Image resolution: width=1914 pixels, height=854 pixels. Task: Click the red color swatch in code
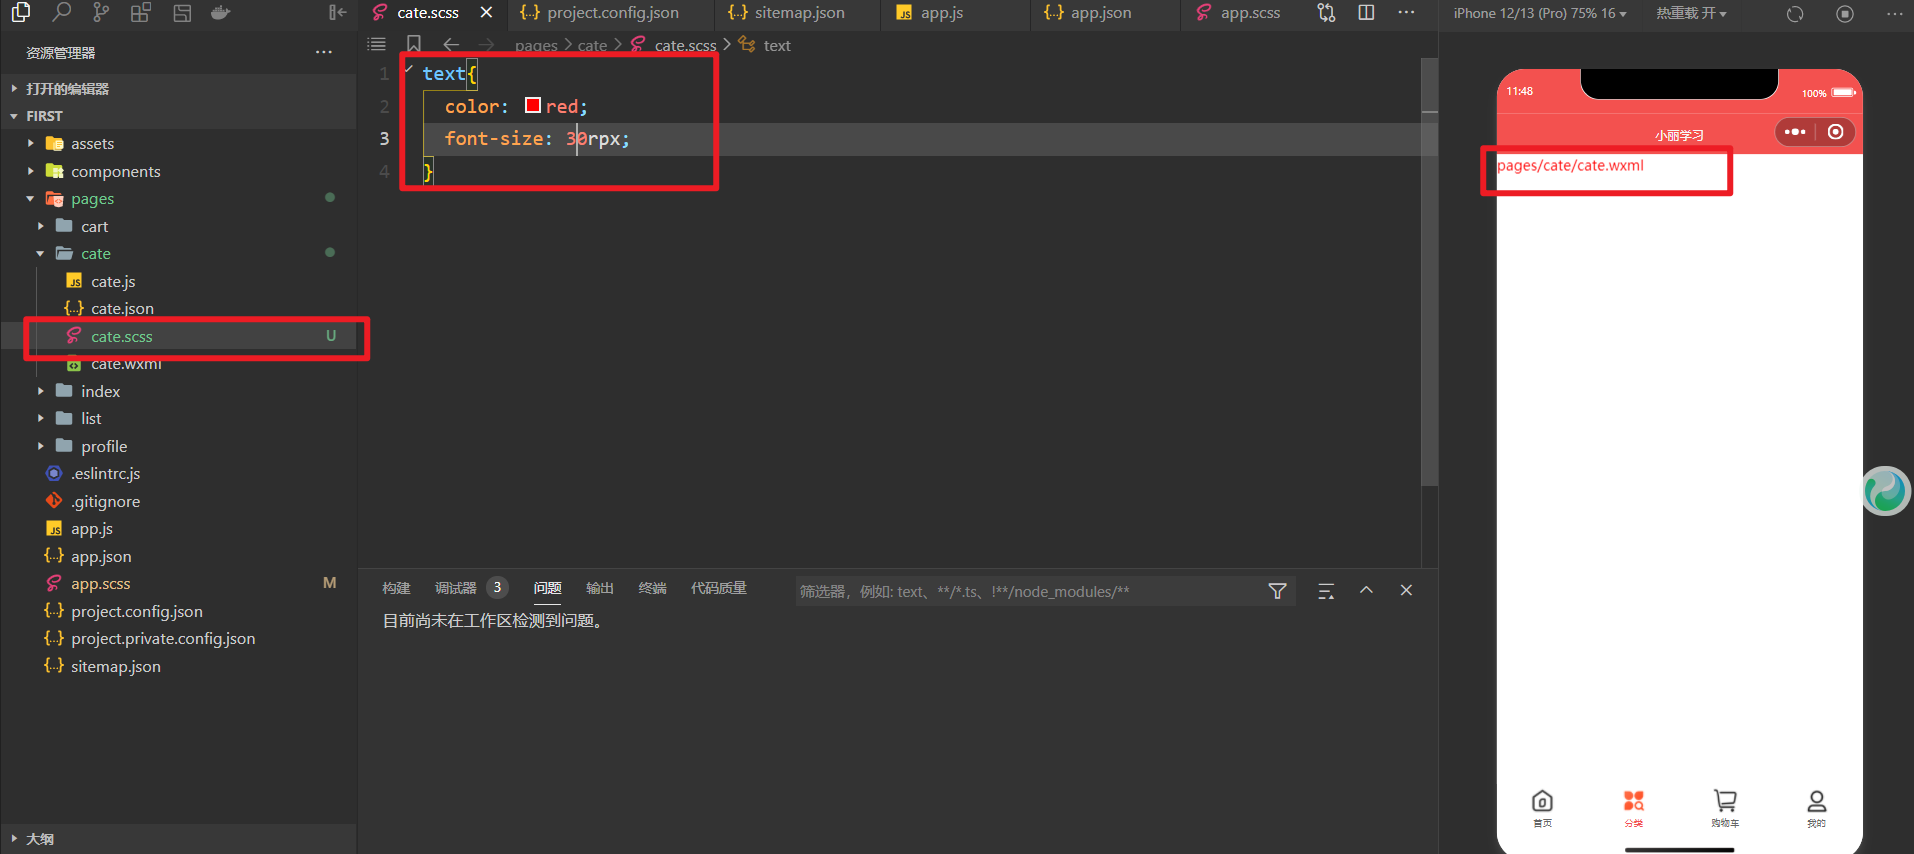tap(533, 105)
